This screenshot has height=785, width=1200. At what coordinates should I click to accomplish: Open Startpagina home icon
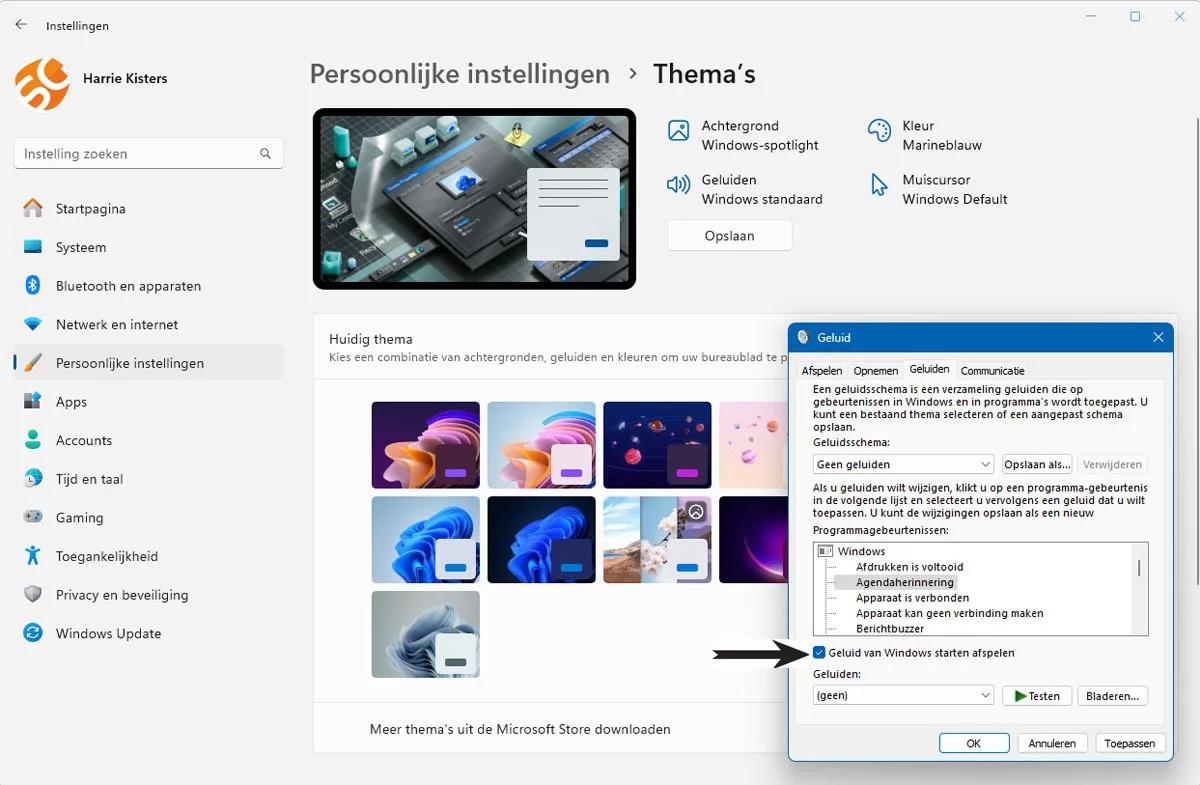click(x=33, y=209)
